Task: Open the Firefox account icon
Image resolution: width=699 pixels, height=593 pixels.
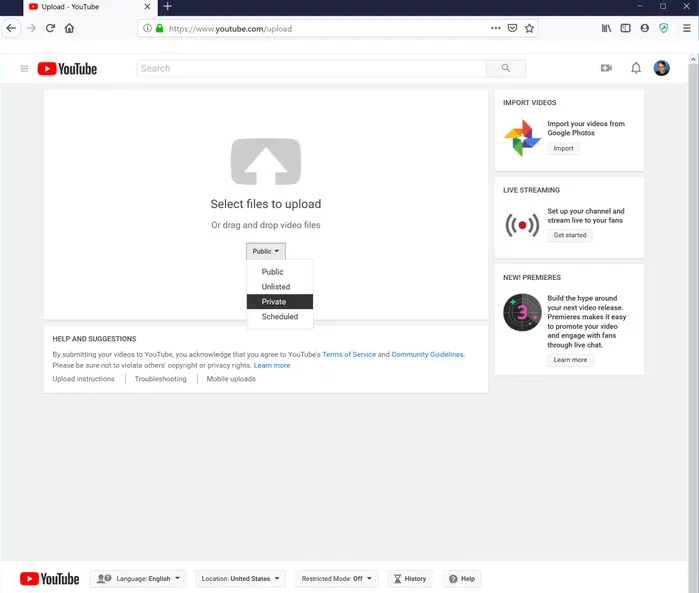Action: [x=645, y=28]
